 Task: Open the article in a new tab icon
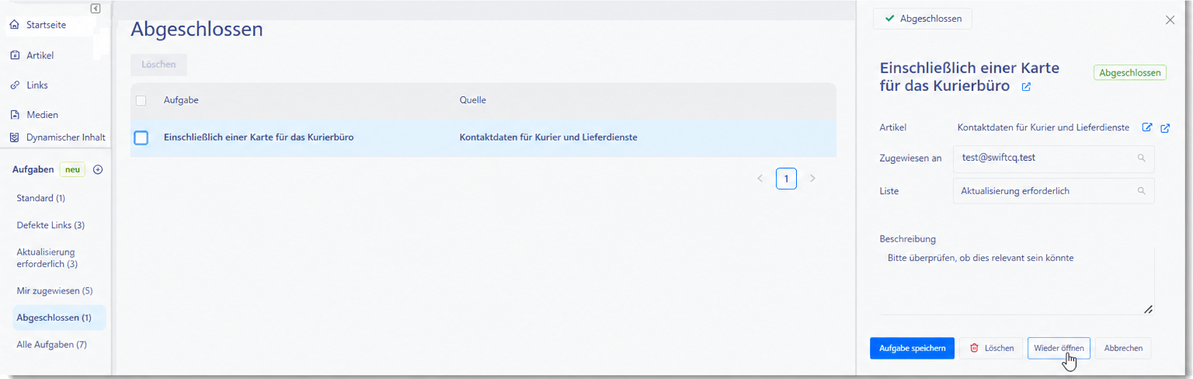(1165, 128)
